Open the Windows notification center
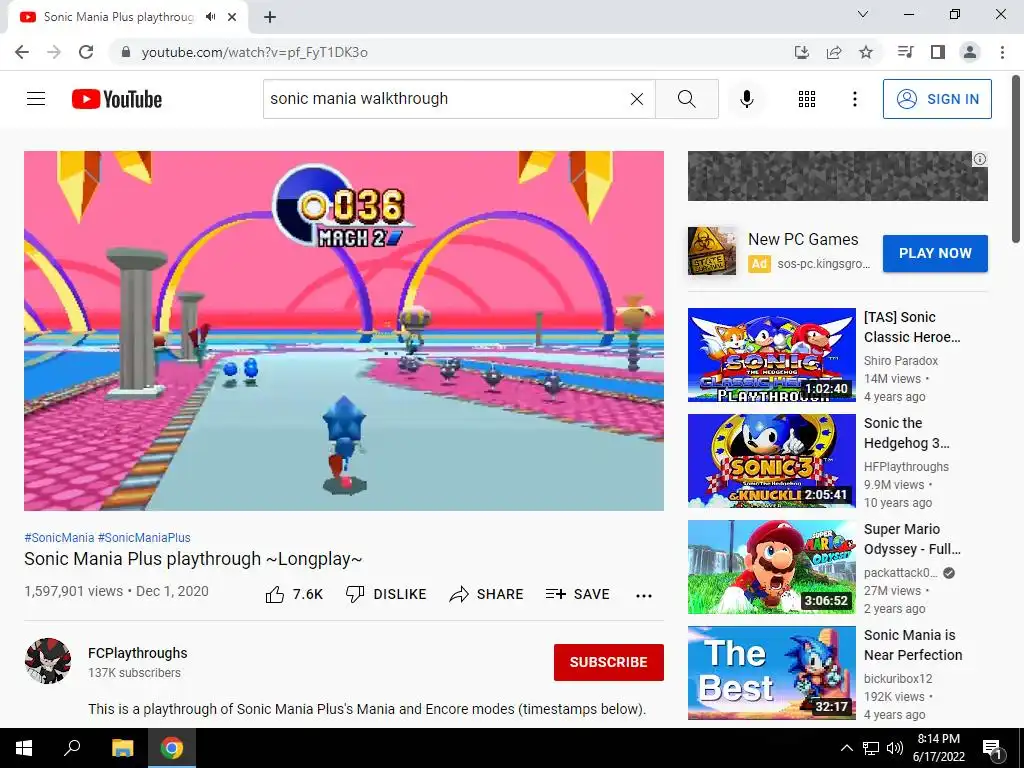This screenshot has height=768, width=1024. pyautogui.click(x=992, y=748)
